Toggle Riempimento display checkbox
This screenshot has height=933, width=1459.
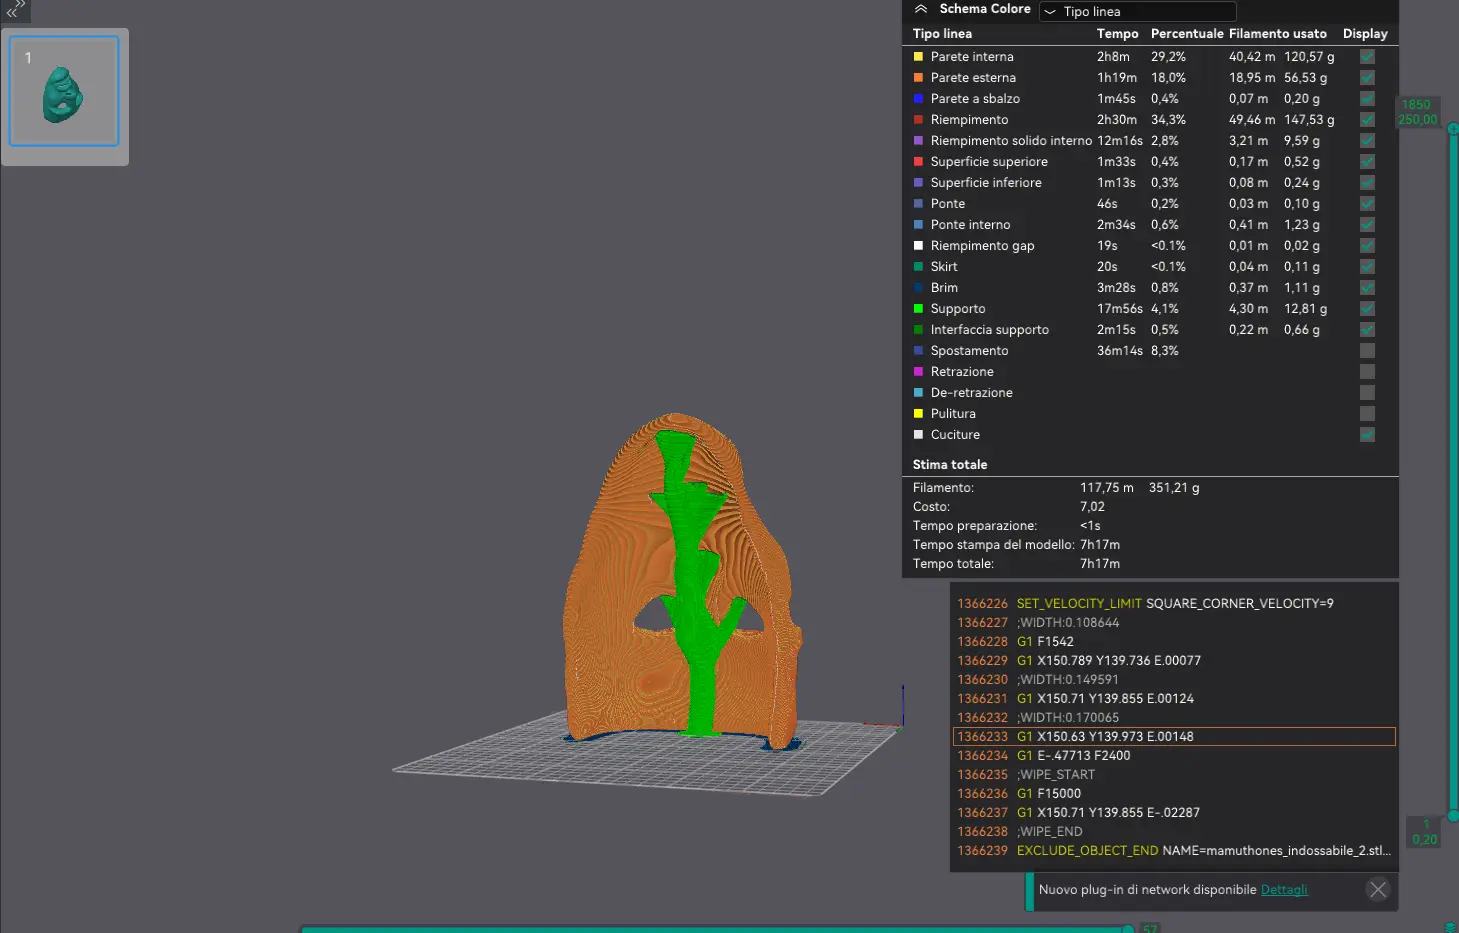coord(1367,120)
